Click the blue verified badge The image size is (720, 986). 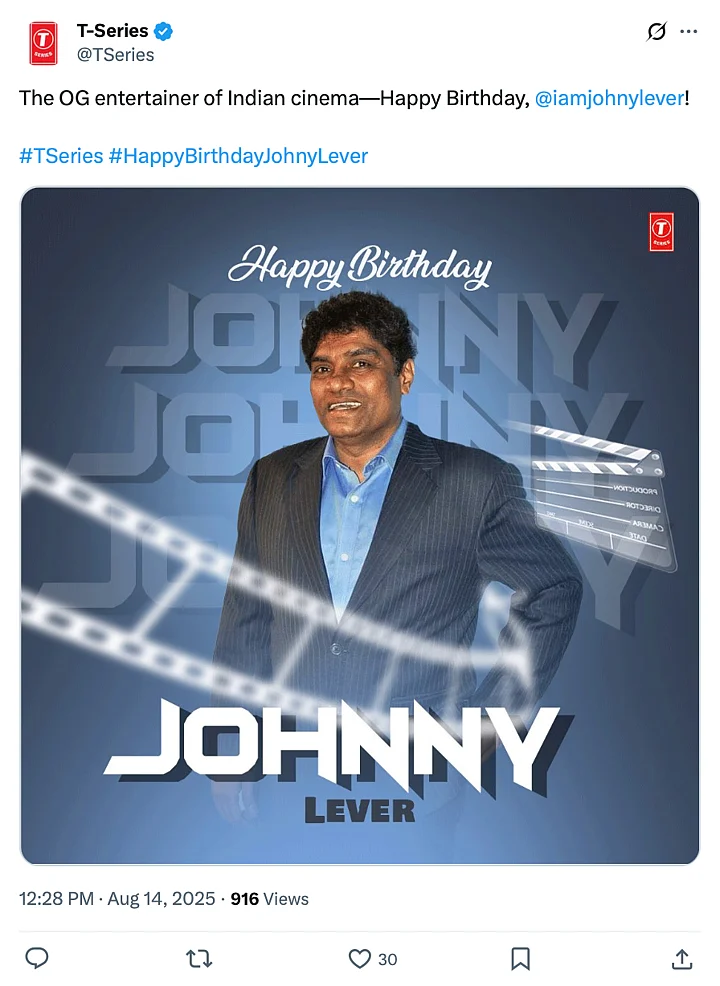163,31
